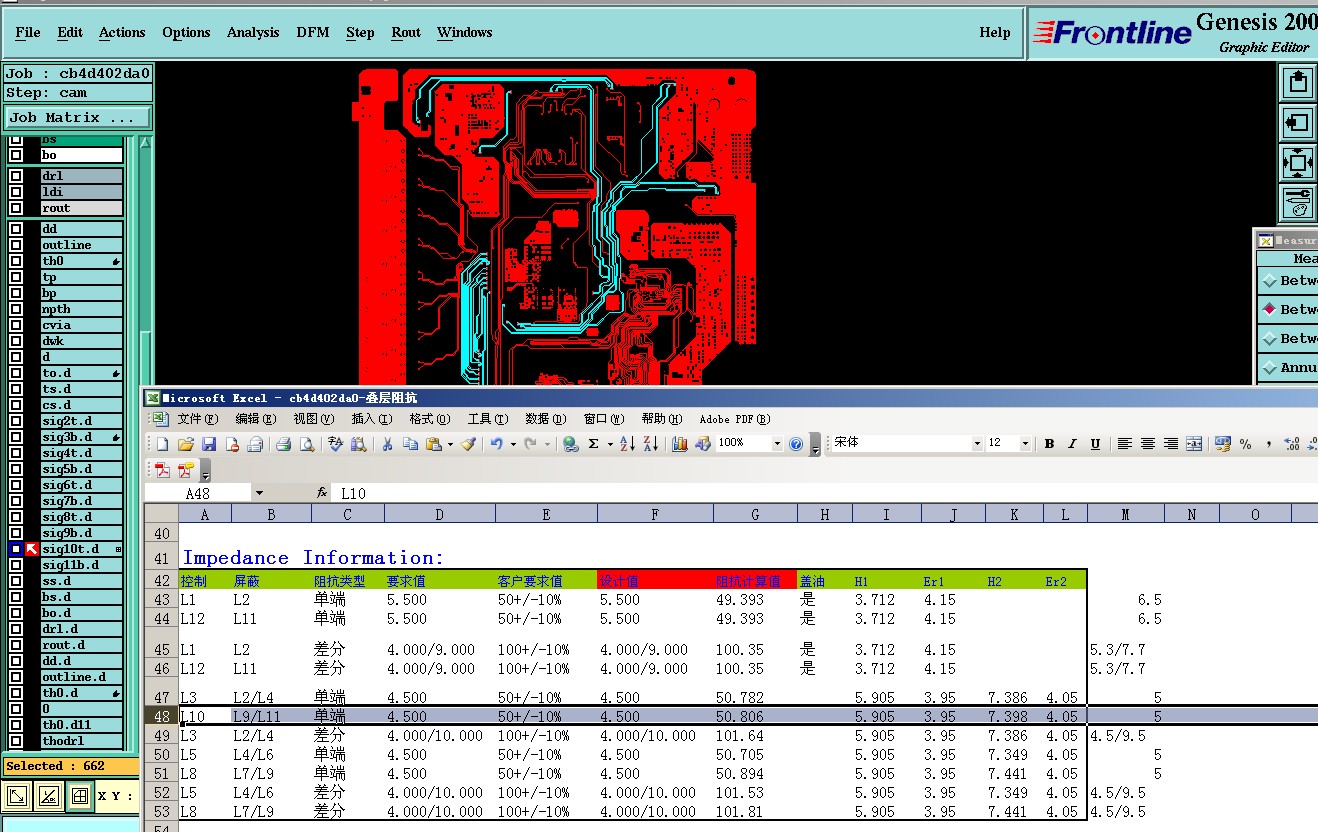Expand the Name Box dropdown arrow
Viewport: 1318px width, 832px height.
tap(259, 493)
